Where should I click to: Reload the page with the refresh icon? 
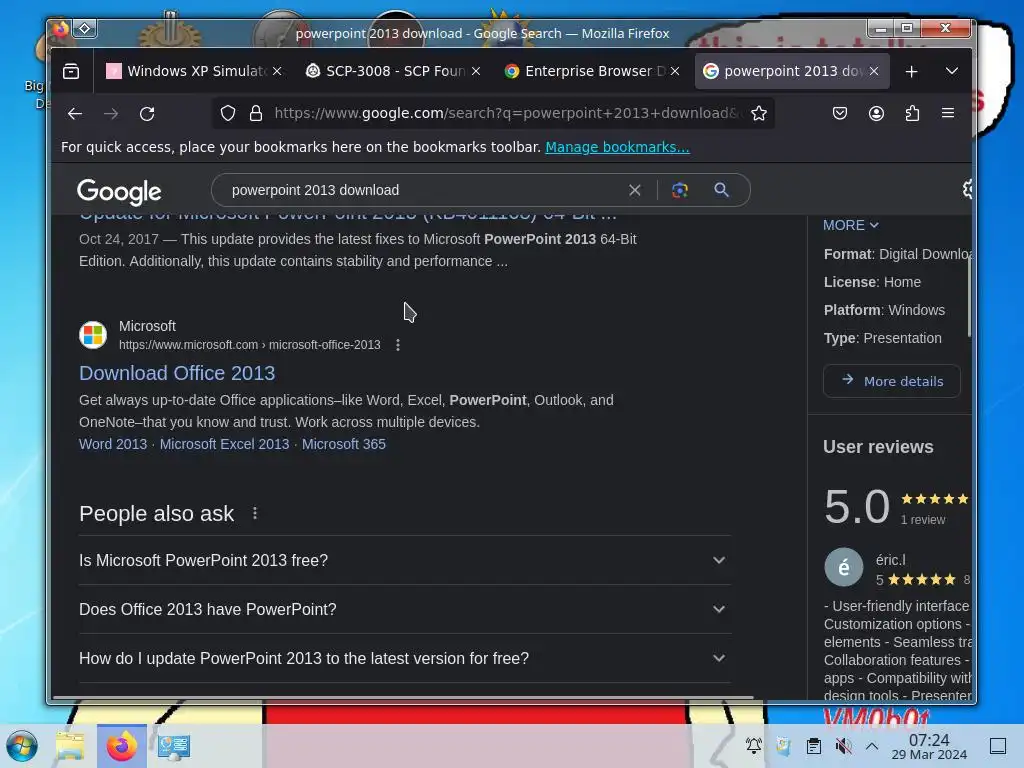(x=147, y=114)
